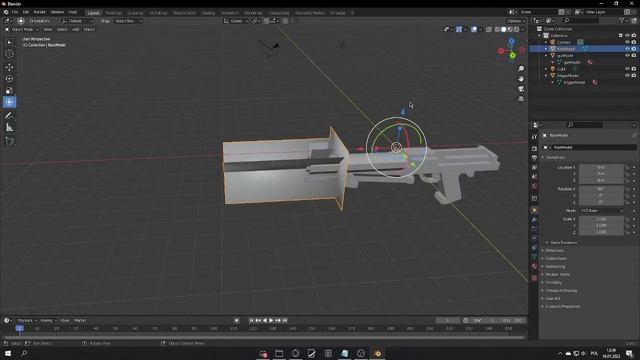
Task: Open the Global transform orientation dropdown
Action: coord(236,21)
